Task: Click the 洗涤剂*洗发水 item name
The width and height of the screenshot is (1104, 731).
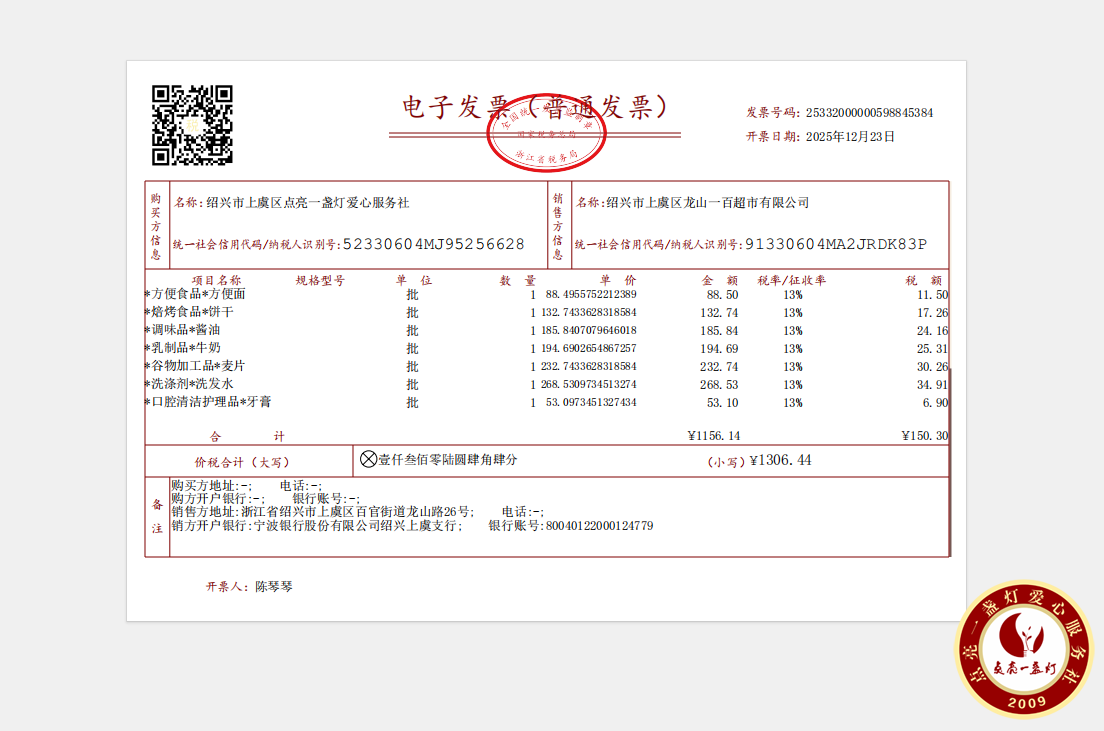Action: (192, 384)
